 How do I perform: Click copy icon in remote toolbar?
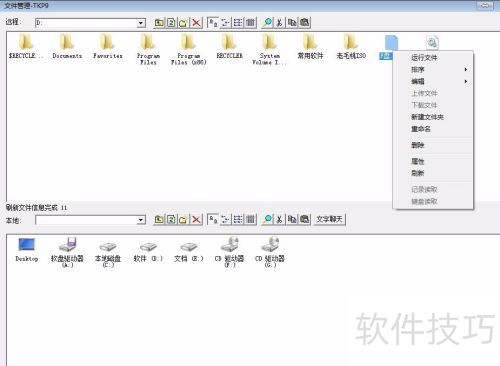pyautogui.click(x=292, y=23)
